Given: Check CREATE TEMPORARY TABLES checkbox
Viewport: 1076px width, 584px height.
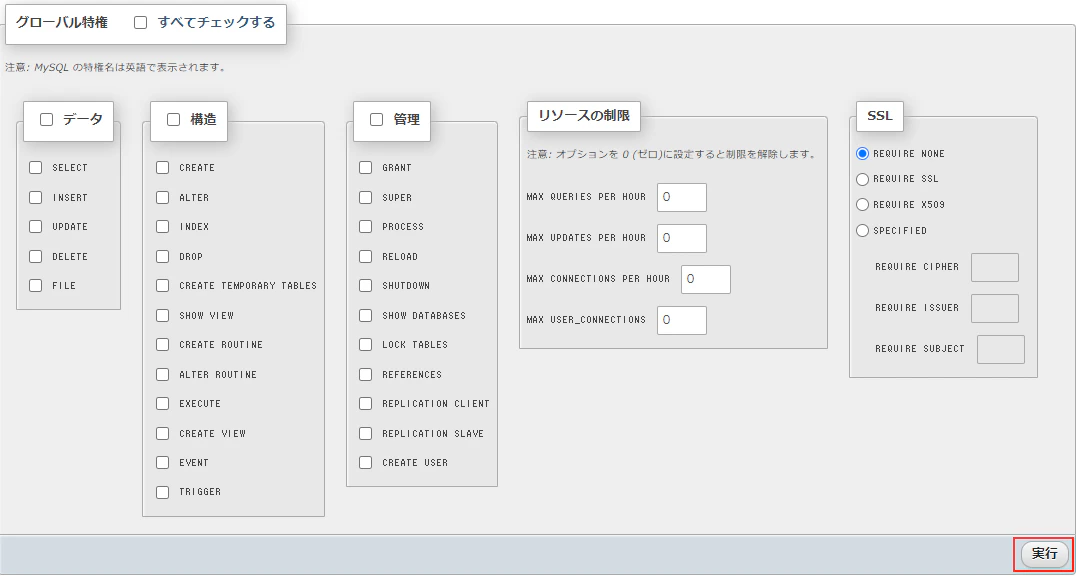Looking at the screenshot, I should pyautogui.click(x=163, y=285).
